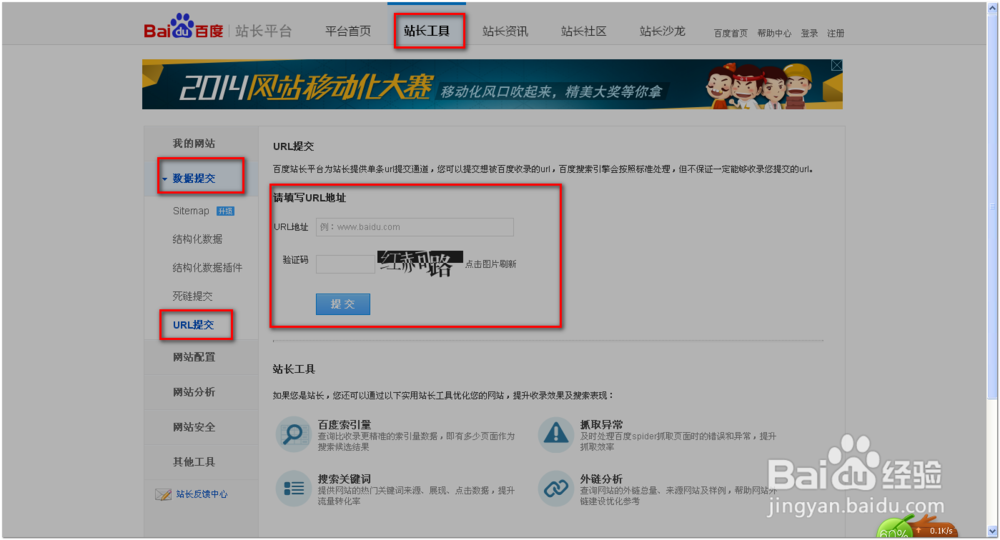This screenshot has height=540, width=1000.
Task: Click the 站长反馈中心 envelope icon
Action: tap(163, 494)
